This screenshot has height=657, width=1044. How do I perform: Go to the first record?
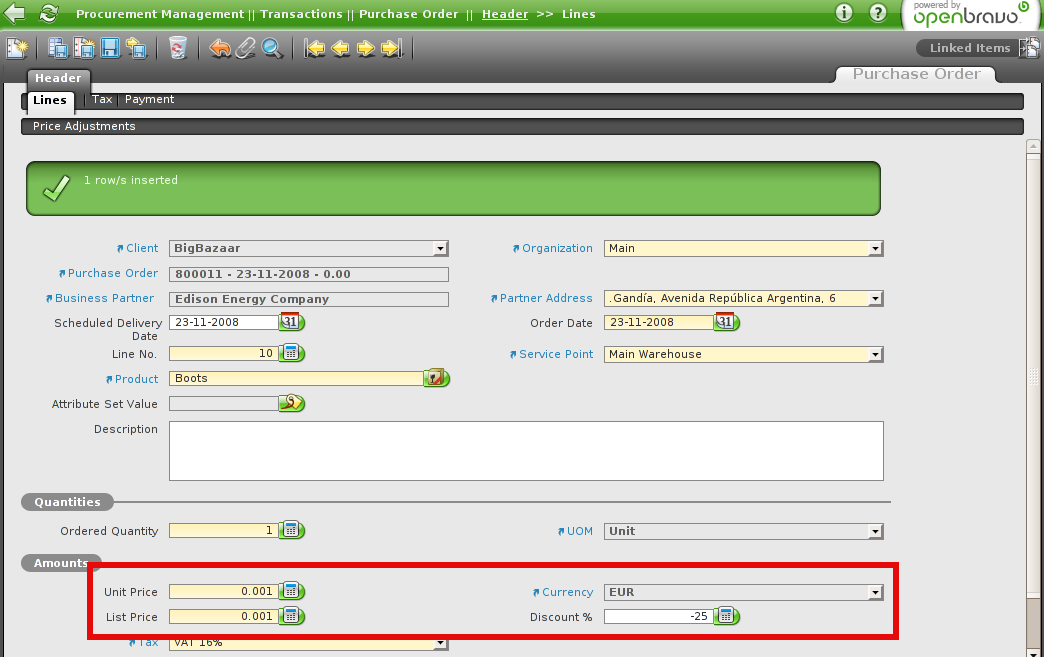click(315, 48)
